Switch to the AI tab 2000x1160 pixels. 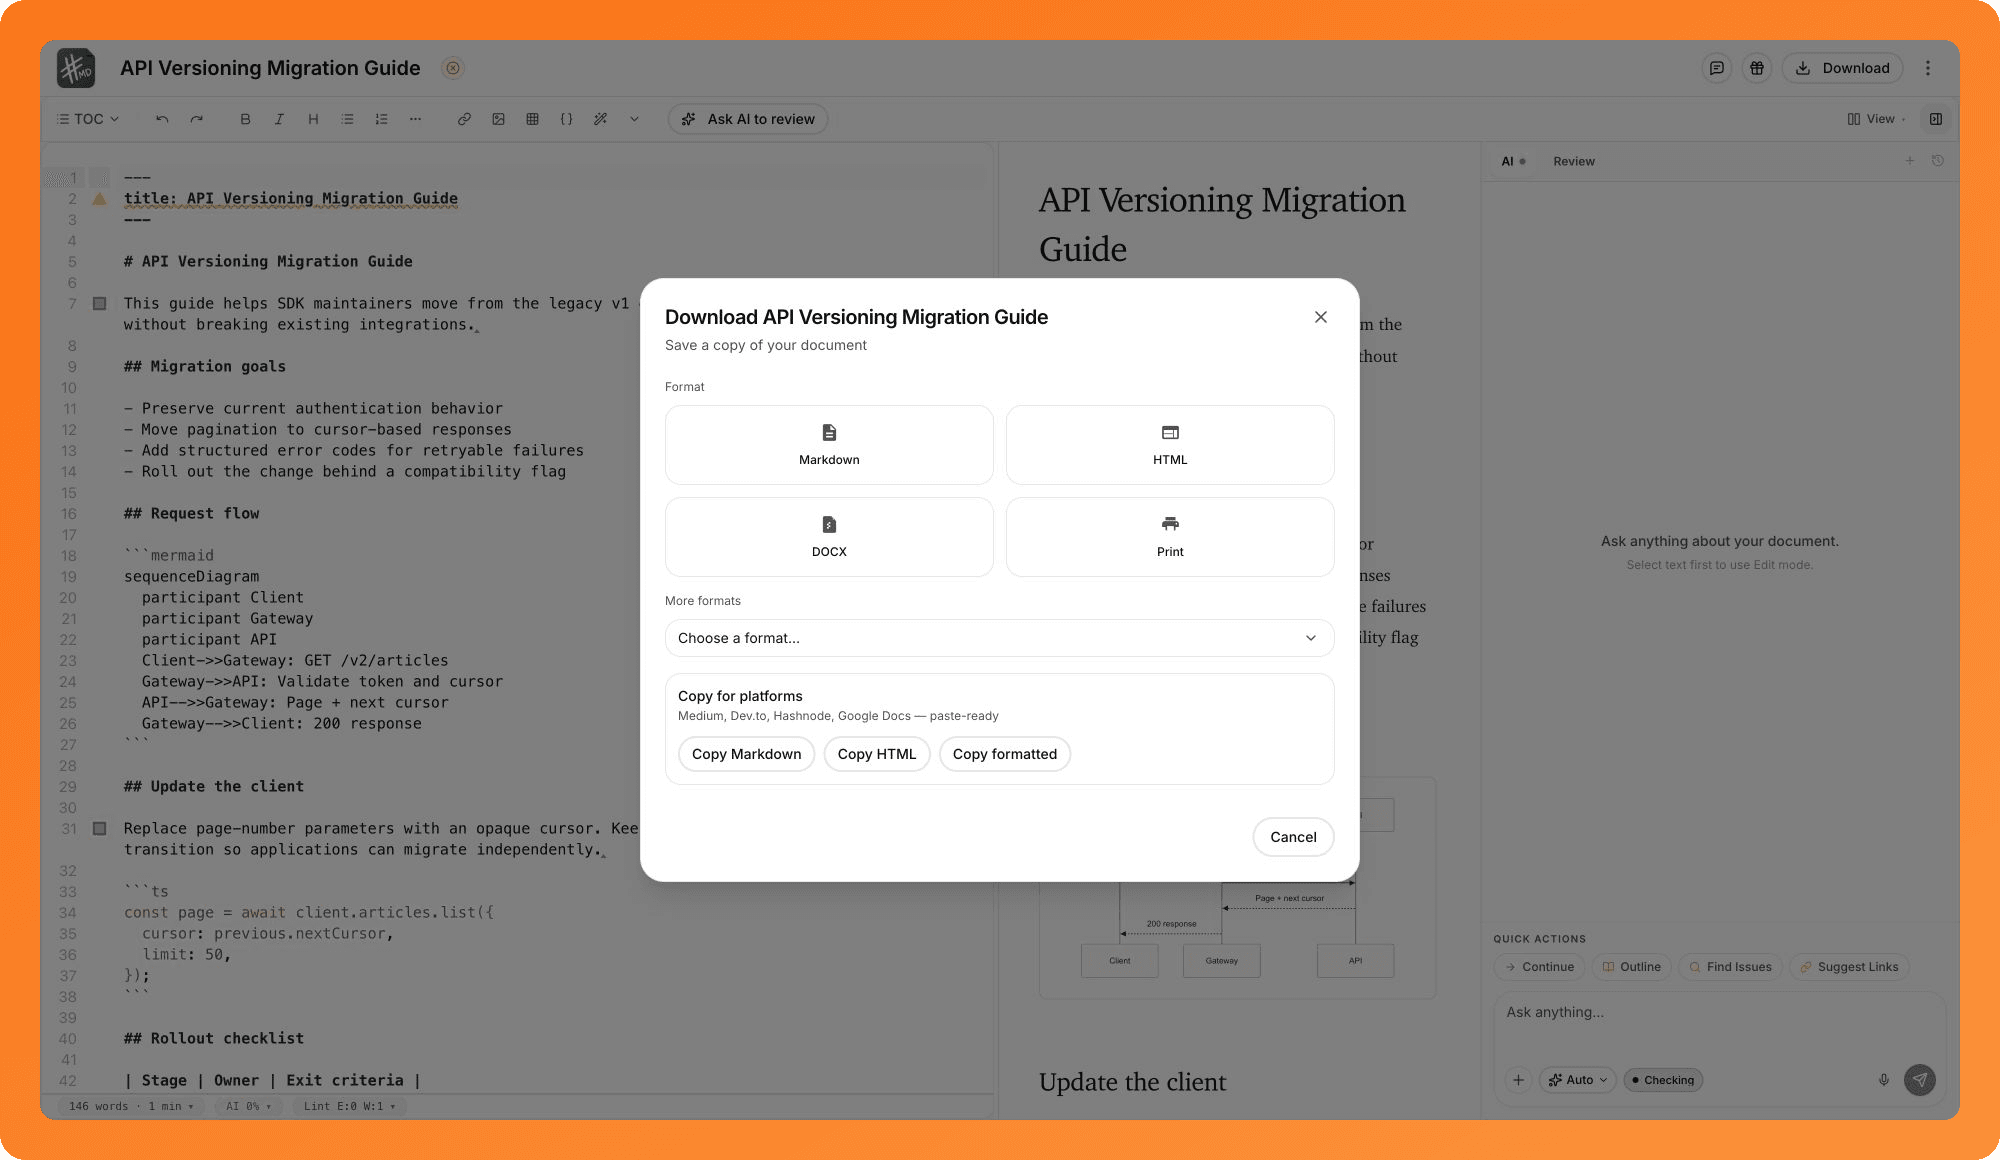[1513, 161]
